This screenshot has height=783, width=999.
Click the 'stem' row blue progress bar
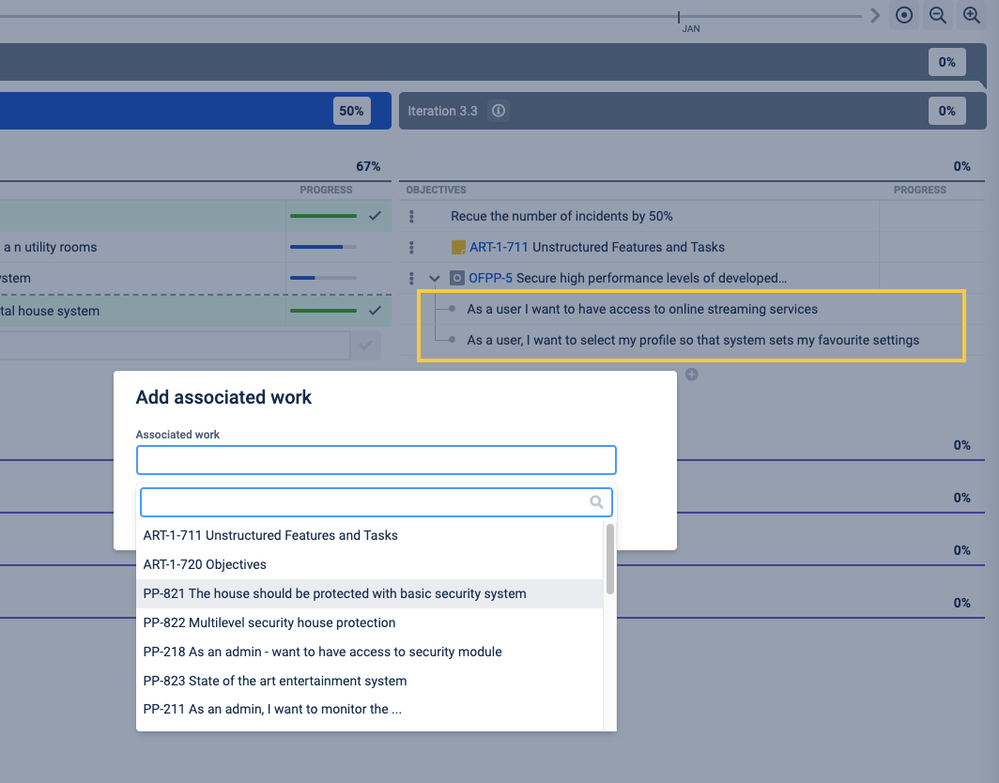pyautogui.click(x=323, y=278)
